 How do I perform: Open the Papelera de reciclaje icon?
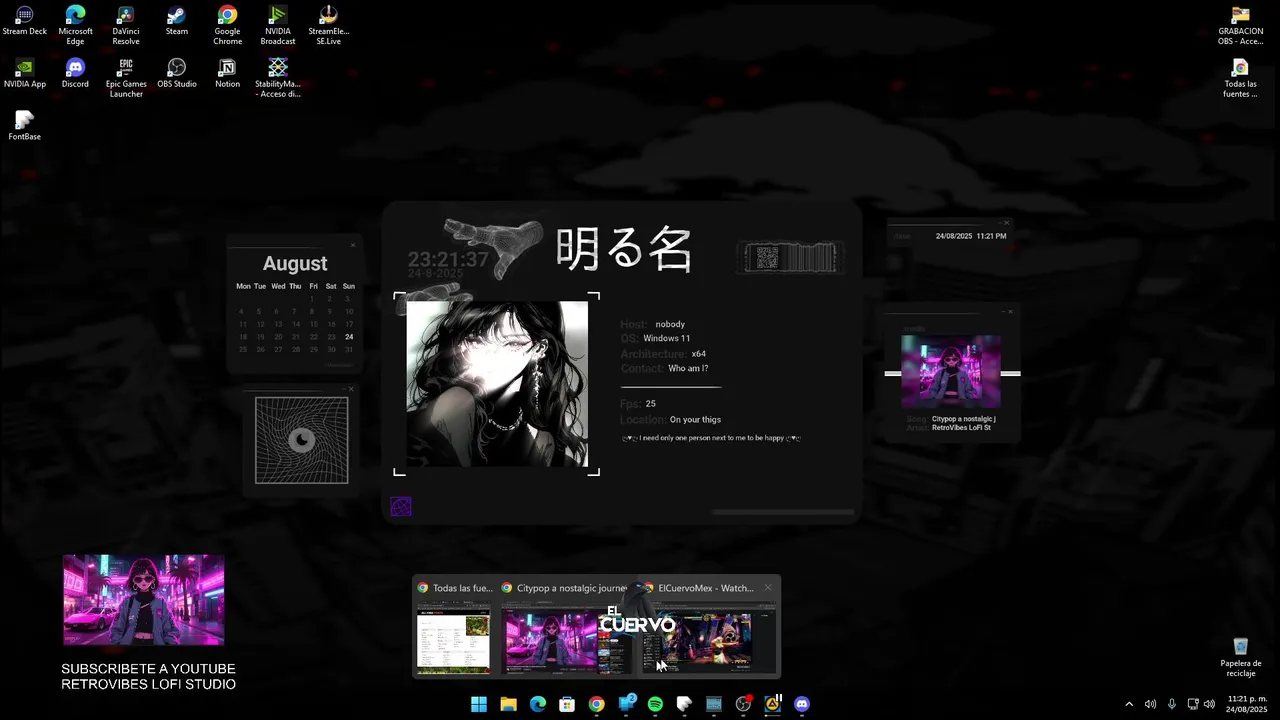[x=1240, y=657]
